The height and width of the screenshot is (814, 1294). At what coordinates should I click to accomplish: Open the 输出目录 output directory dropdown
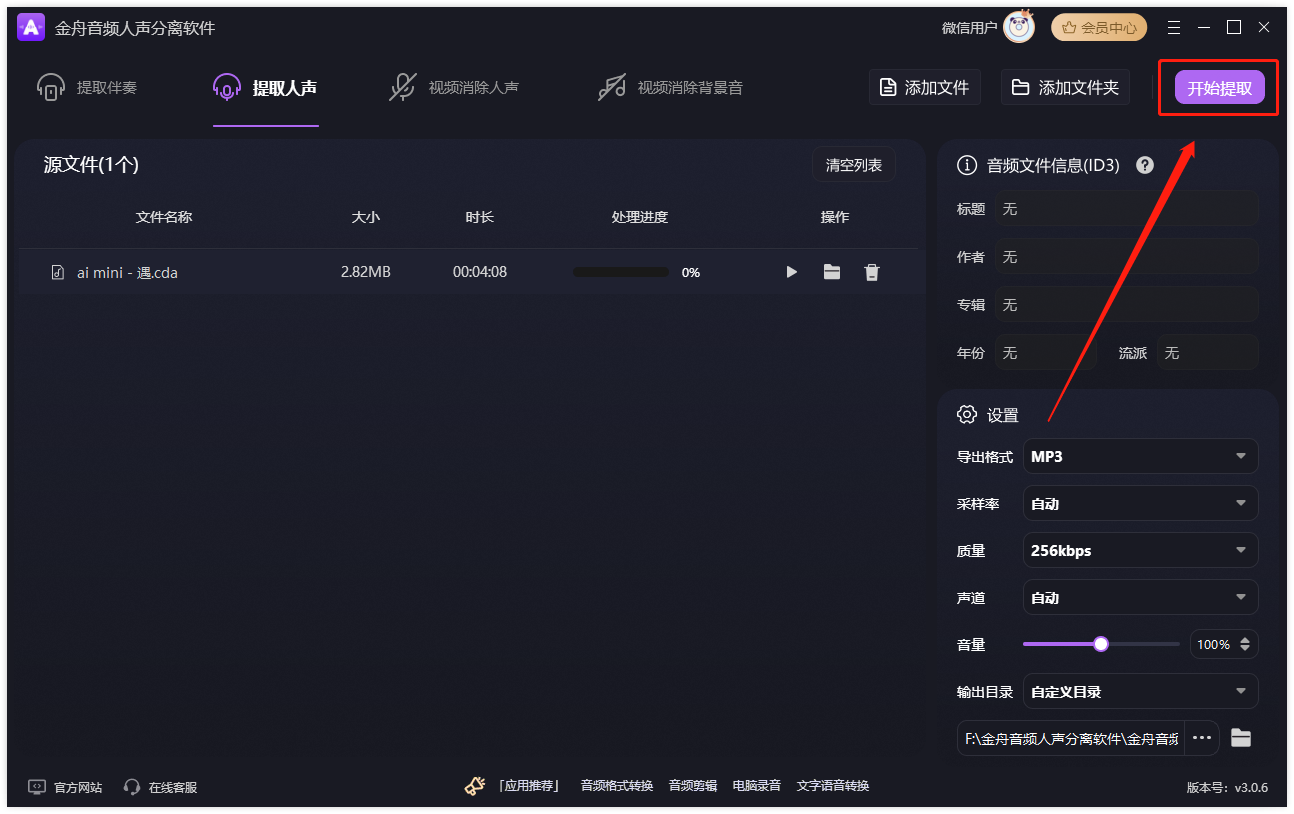coord(1139,691)
